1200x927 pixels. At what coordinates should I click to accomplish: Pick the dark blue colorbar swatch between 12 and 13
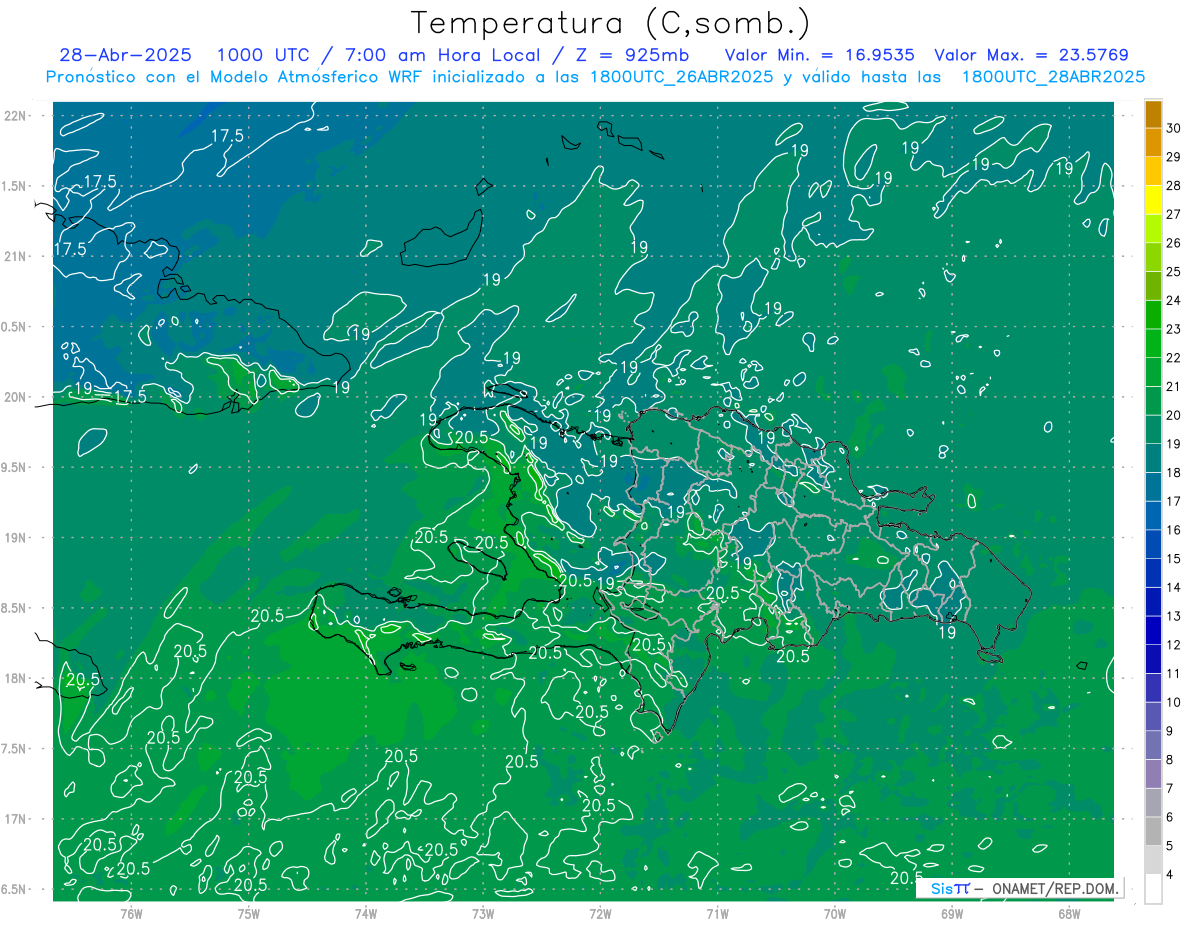pyautogui.click(x=1153, y=630)
